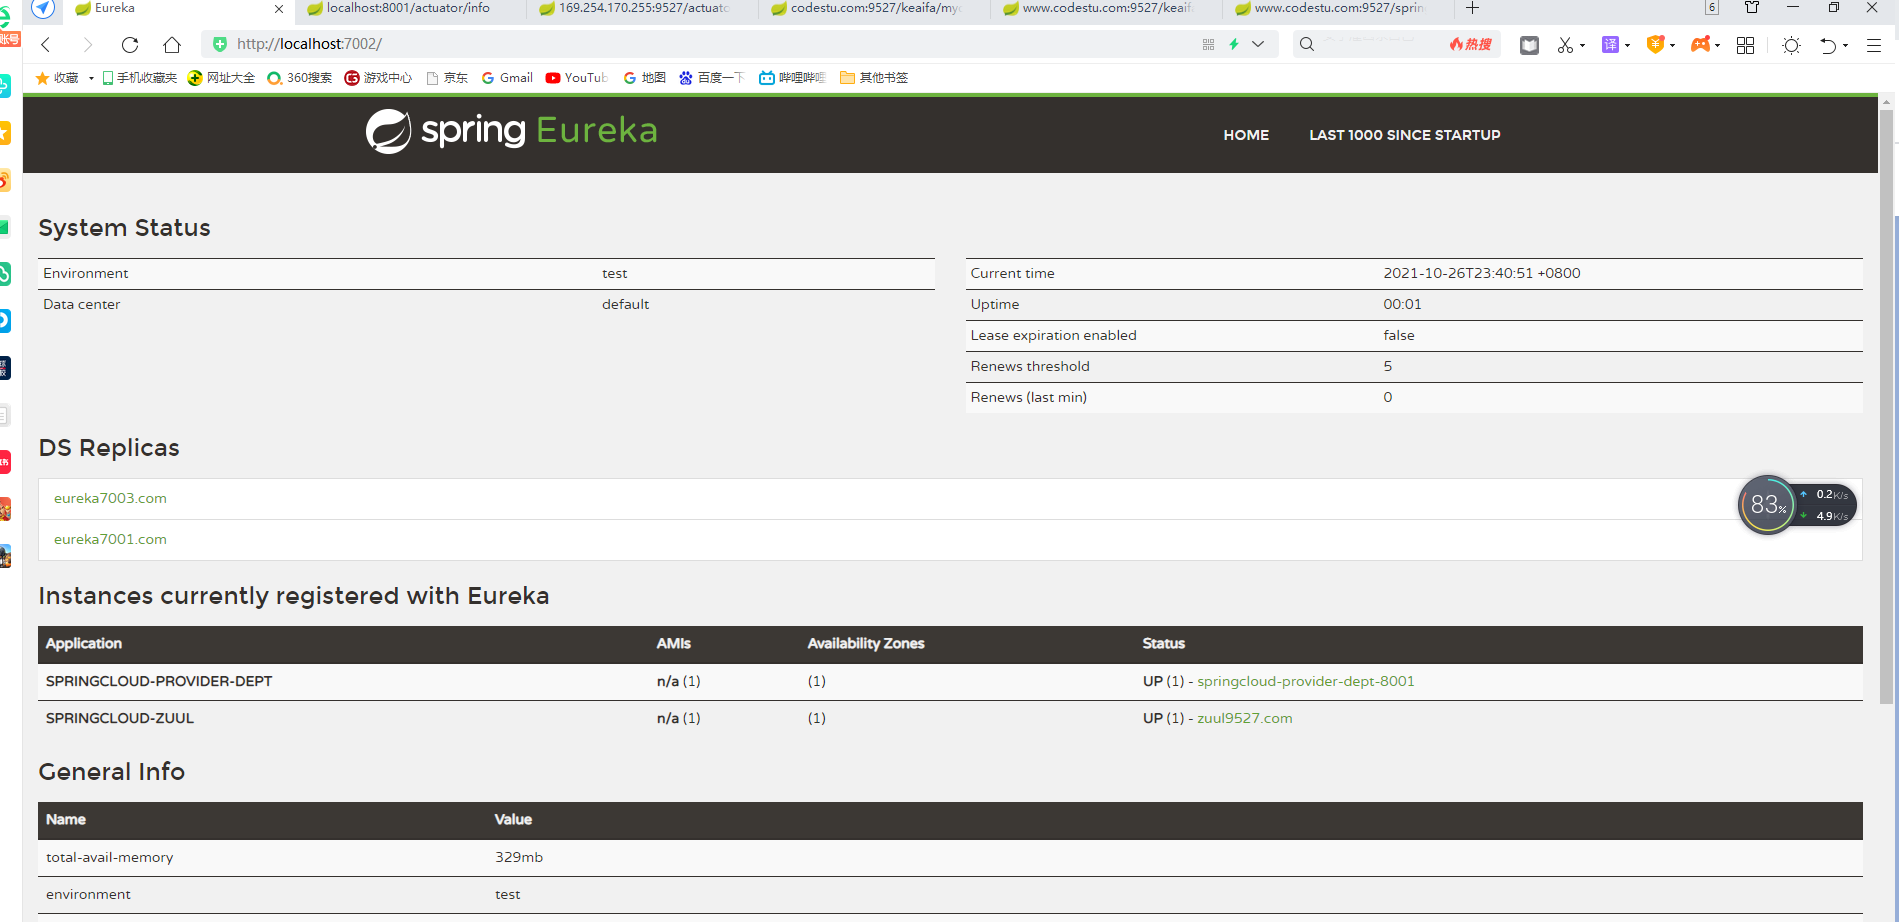The height and width of the screenshot is (922, 1899).
Task: Click the green lightning speed-mode icon
Action: coord(1234,44)
